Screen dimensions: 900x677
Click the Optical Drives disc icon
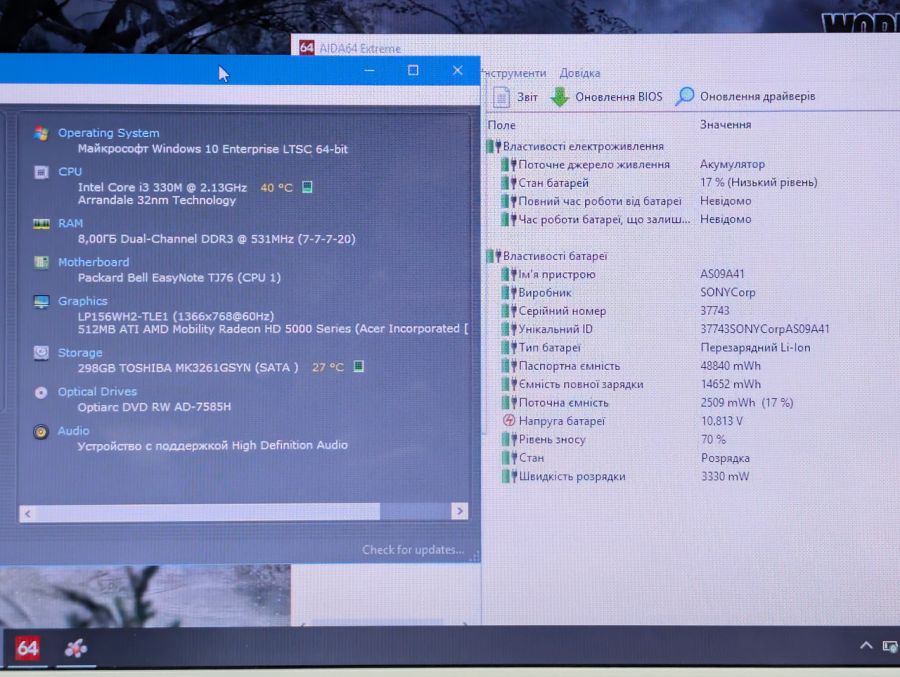[41, 392]
